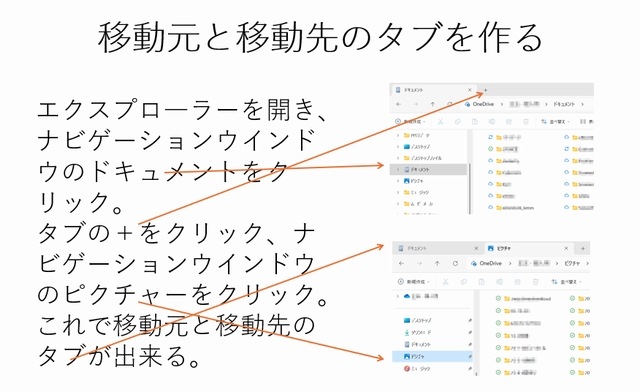The width and height of the screenshot is (640, 392).
Task: Click ピクチャ breadcrumb in two-tab Explorer address bar
Action: tap(572, 264)
